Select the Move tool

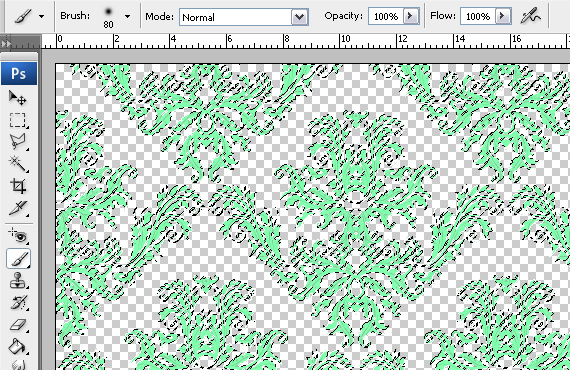tap(17, 98)
